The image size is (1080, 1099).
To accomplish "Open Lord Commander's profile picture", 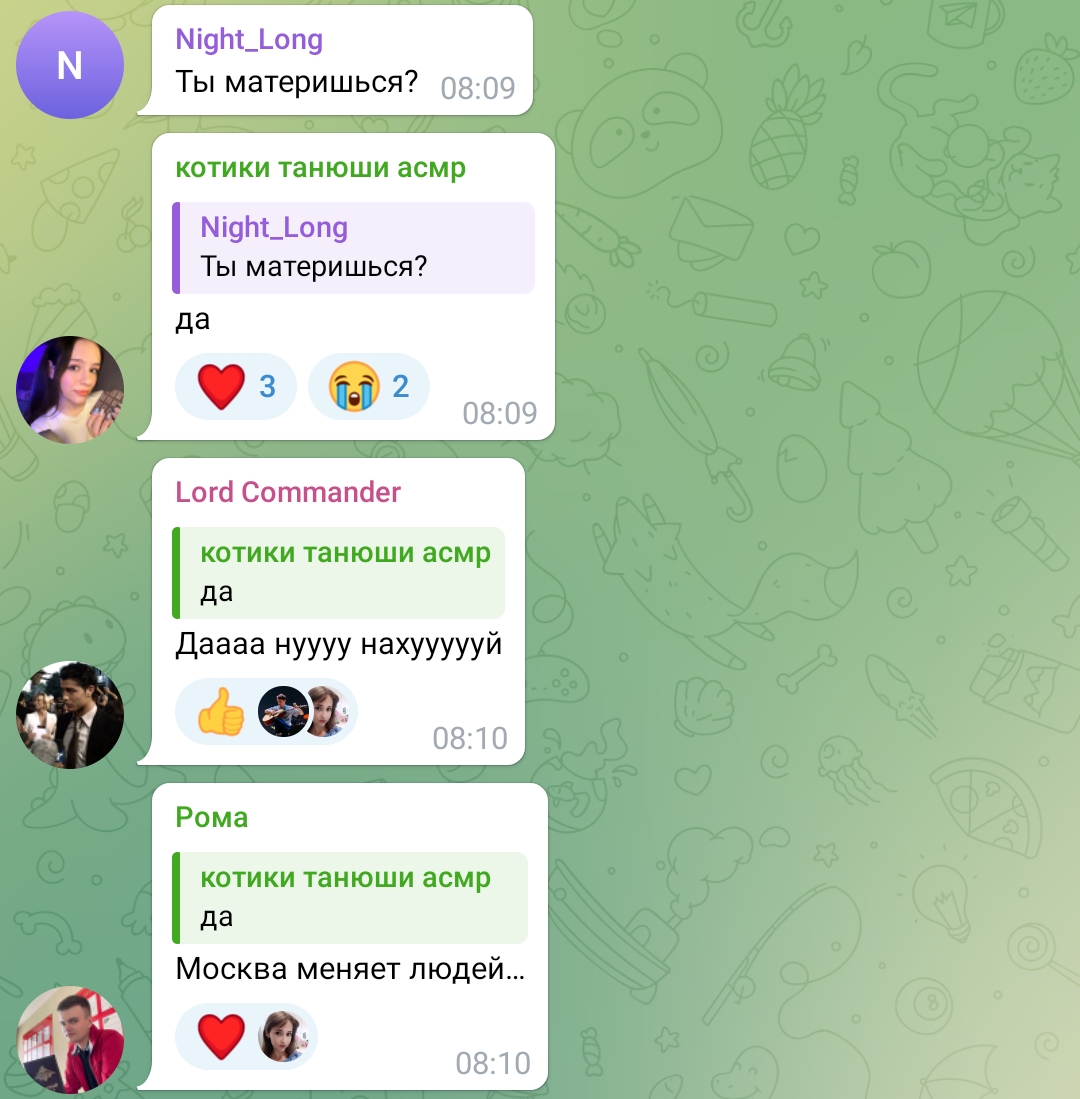I will (x=70, y=715).
